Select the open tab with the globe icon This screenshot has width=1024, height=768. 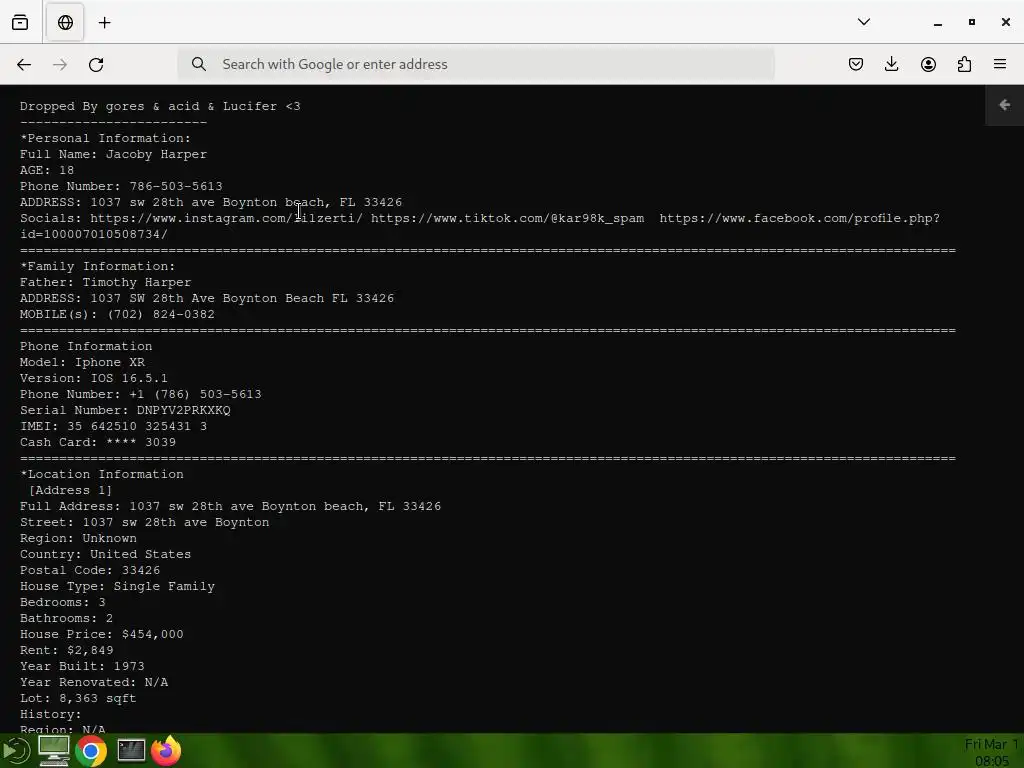65,22
